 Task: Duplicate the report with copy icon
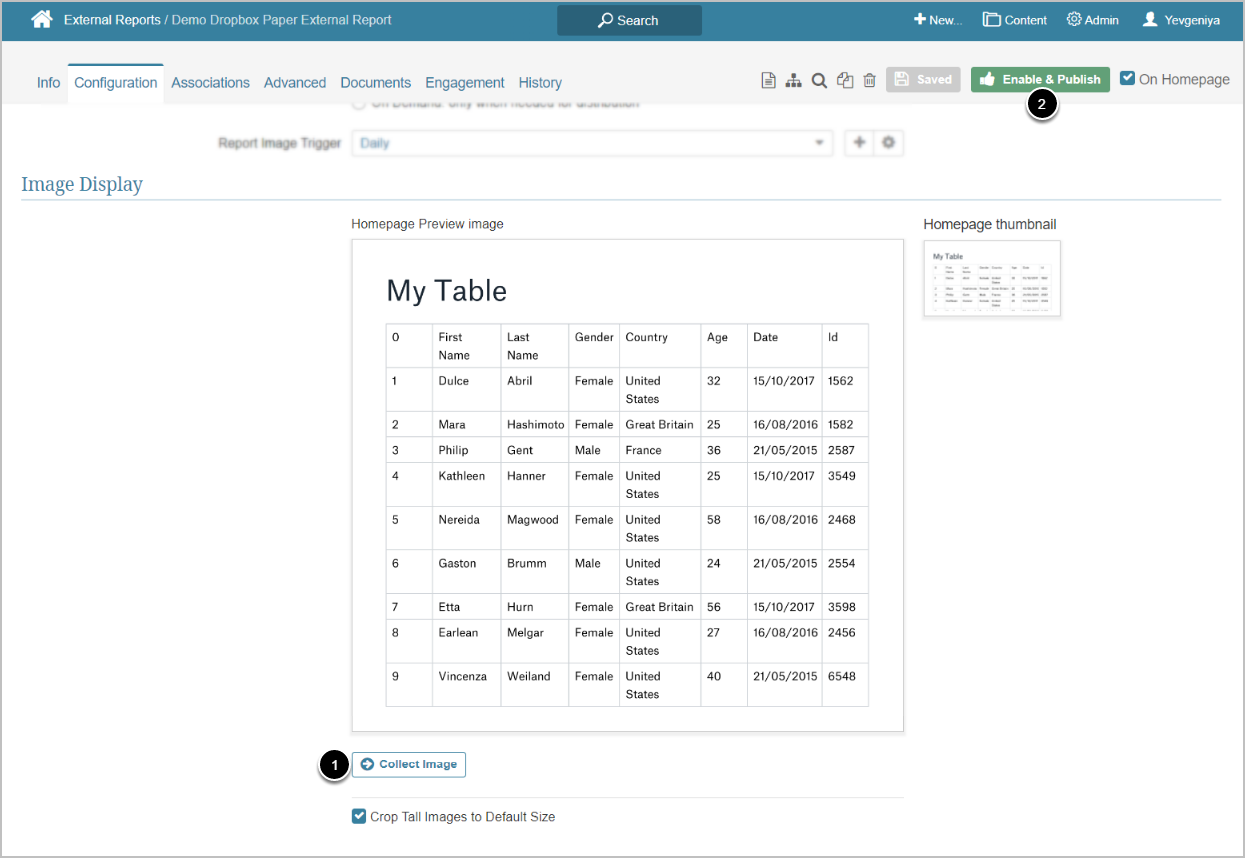(x=845, y=81)
